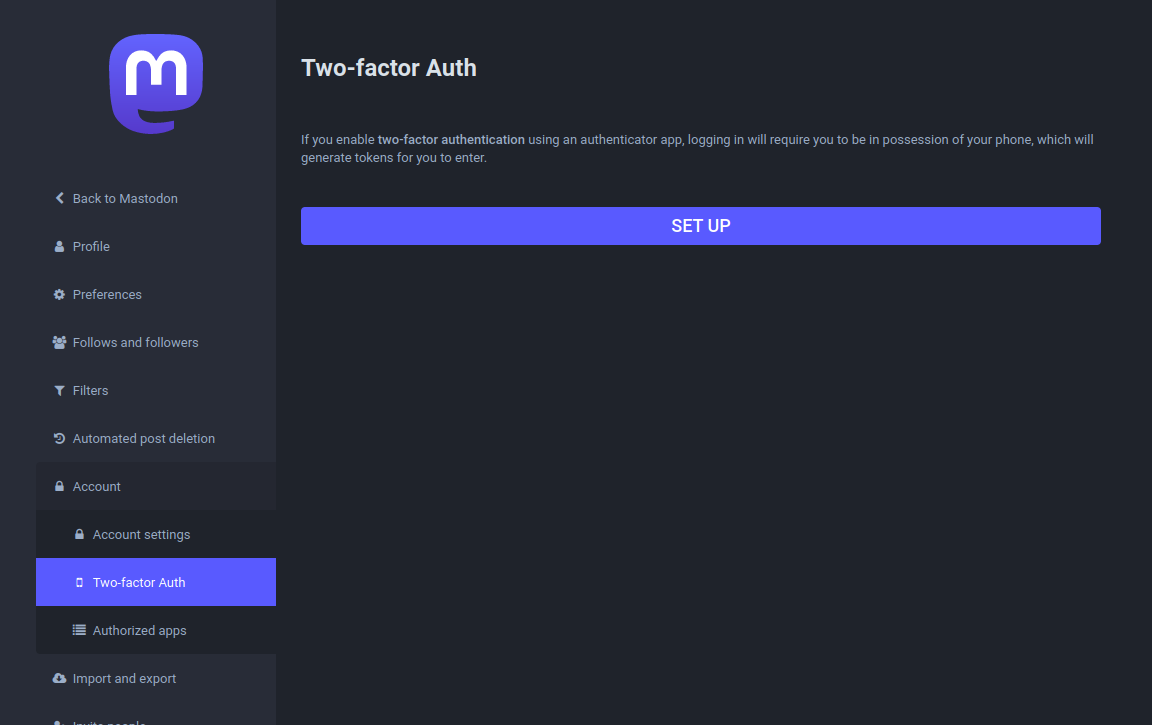Screen dimensions: 1152x725
Task: Click the Follows and followers group icon
Action: pyautogui.click(x=60, y=343)
